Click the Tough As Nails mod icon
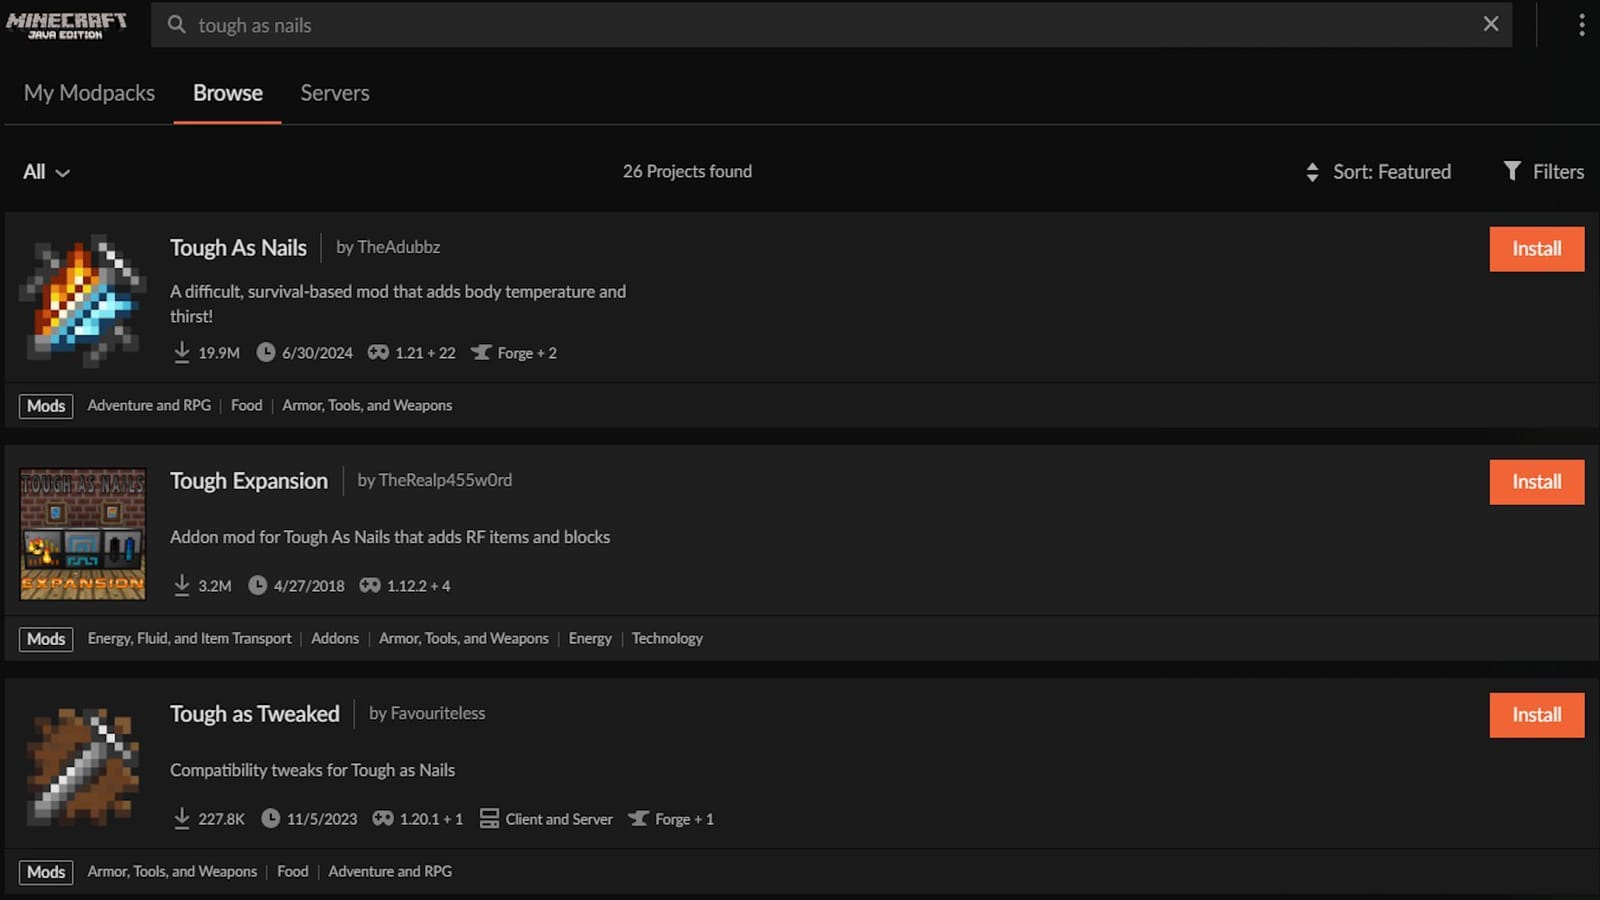Viewport: 1600px width, 900px height. click(x=83, y=299)
